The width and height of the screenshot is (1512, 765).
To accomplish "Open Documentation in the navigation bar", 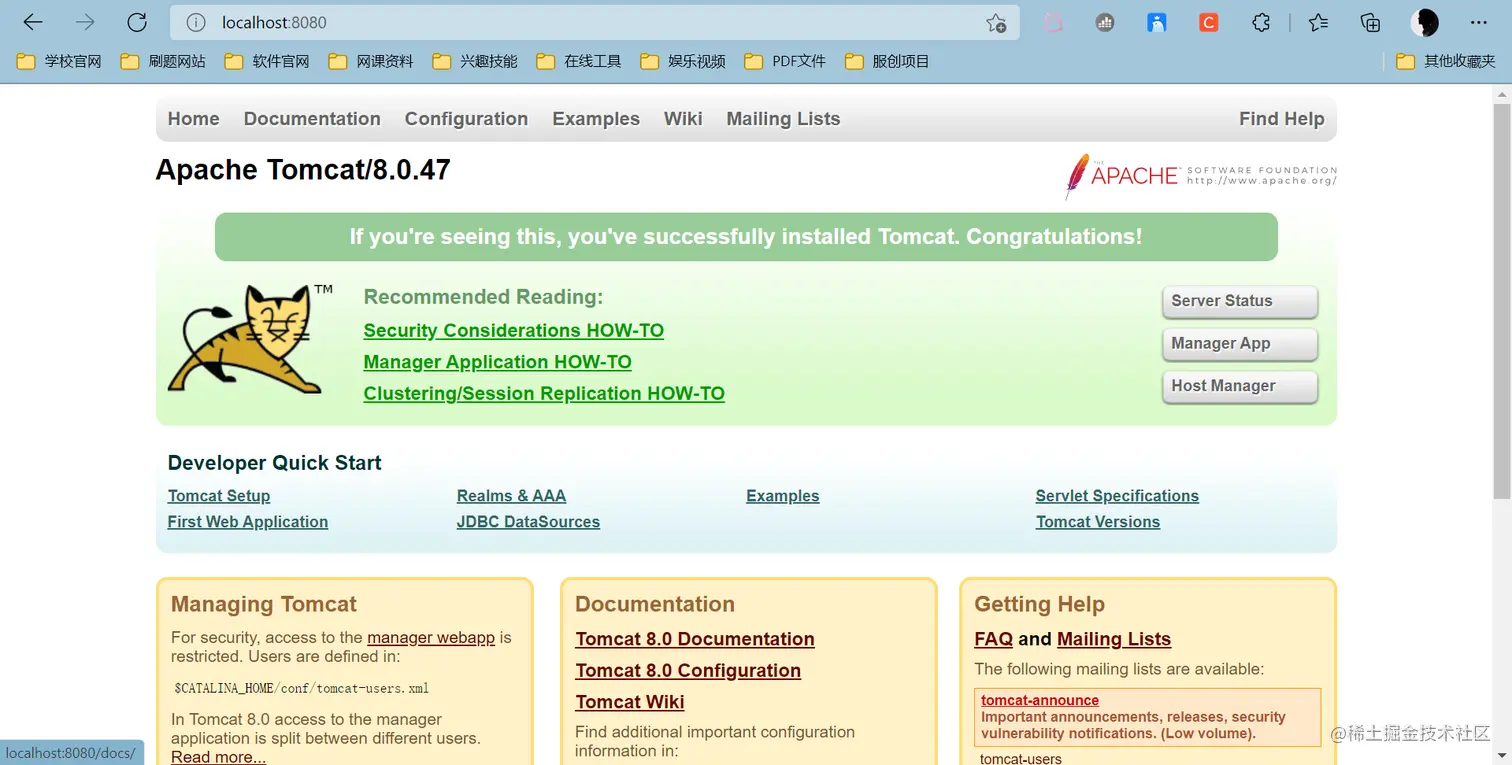I will click(312, 119).
